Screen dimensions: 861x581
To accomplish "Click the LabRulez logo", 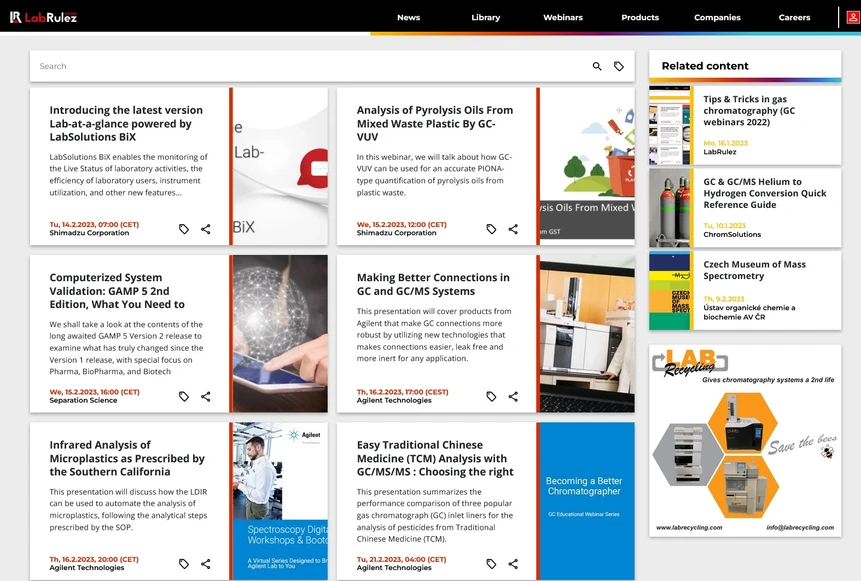I will point(43,17).
